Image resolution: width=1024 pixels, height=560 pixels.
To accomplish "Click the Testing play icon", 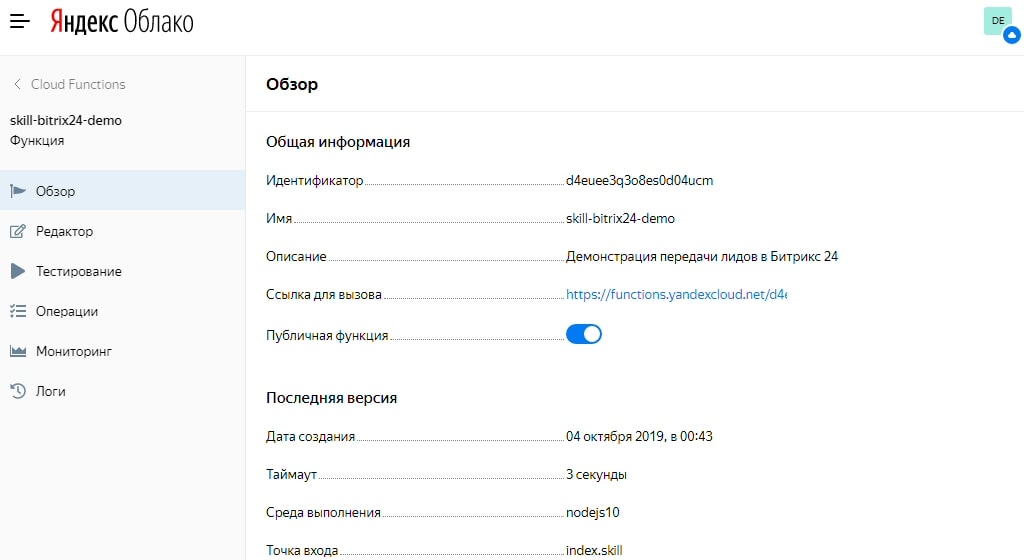I will click(x=17, y=271).
